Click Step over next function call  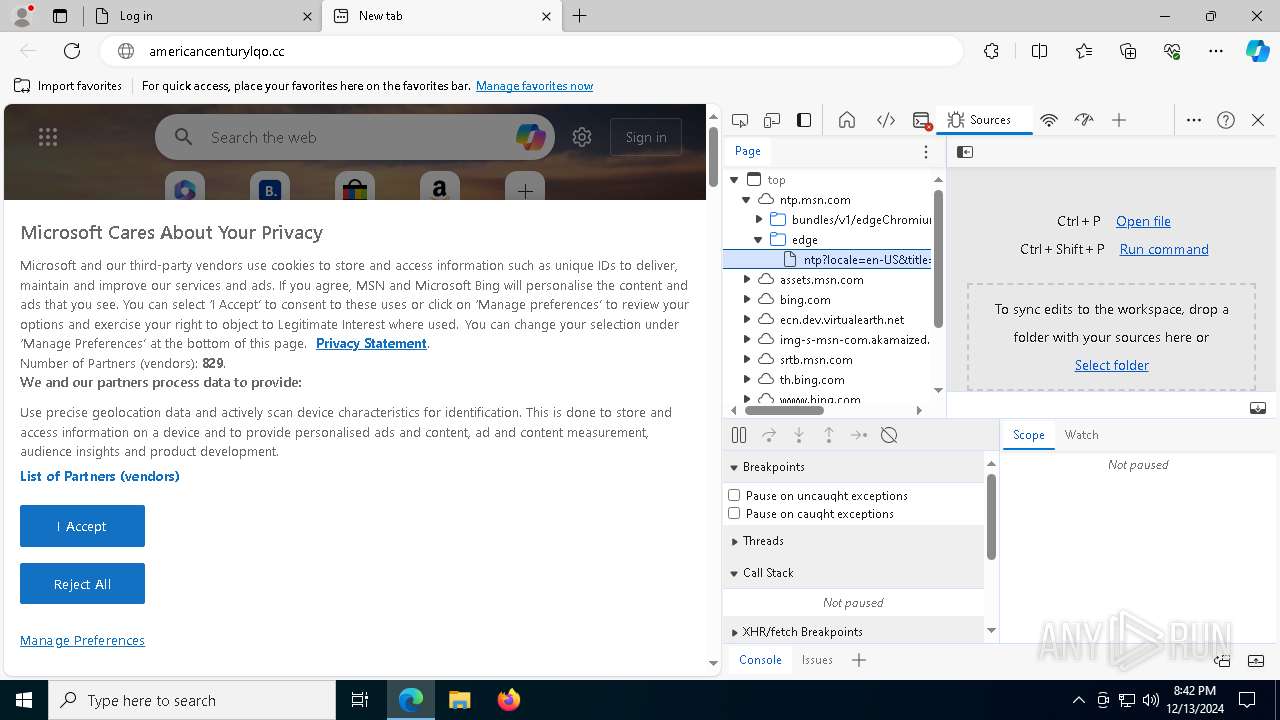tap(769, 435)
